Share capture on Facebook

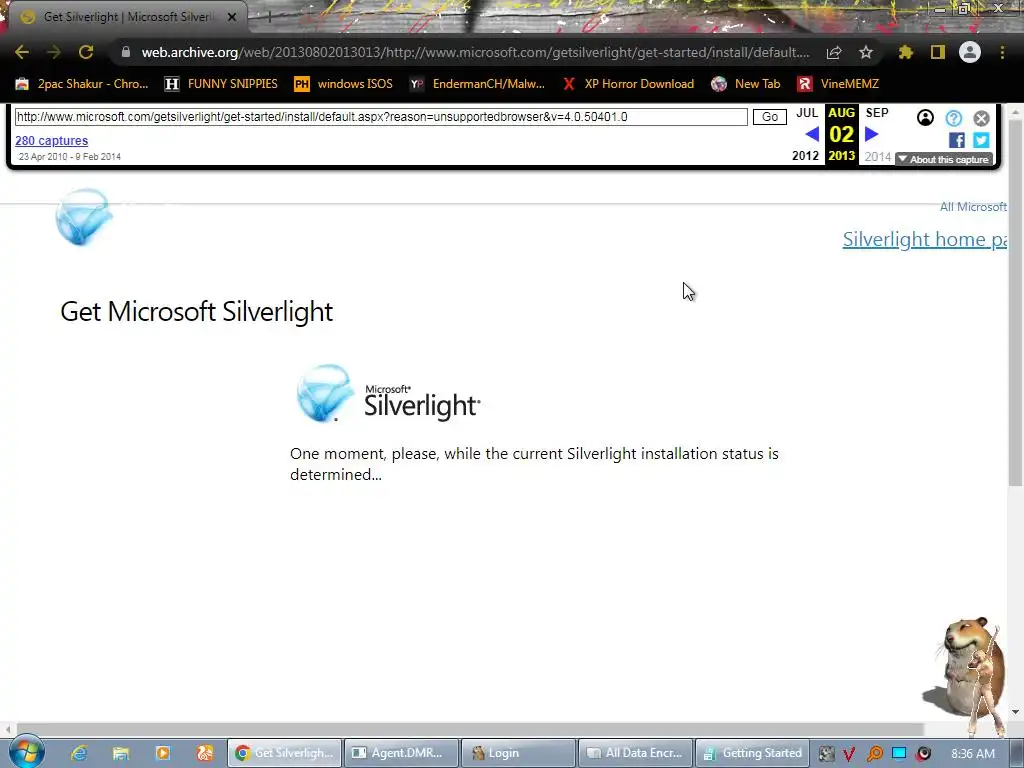[957, 140]
